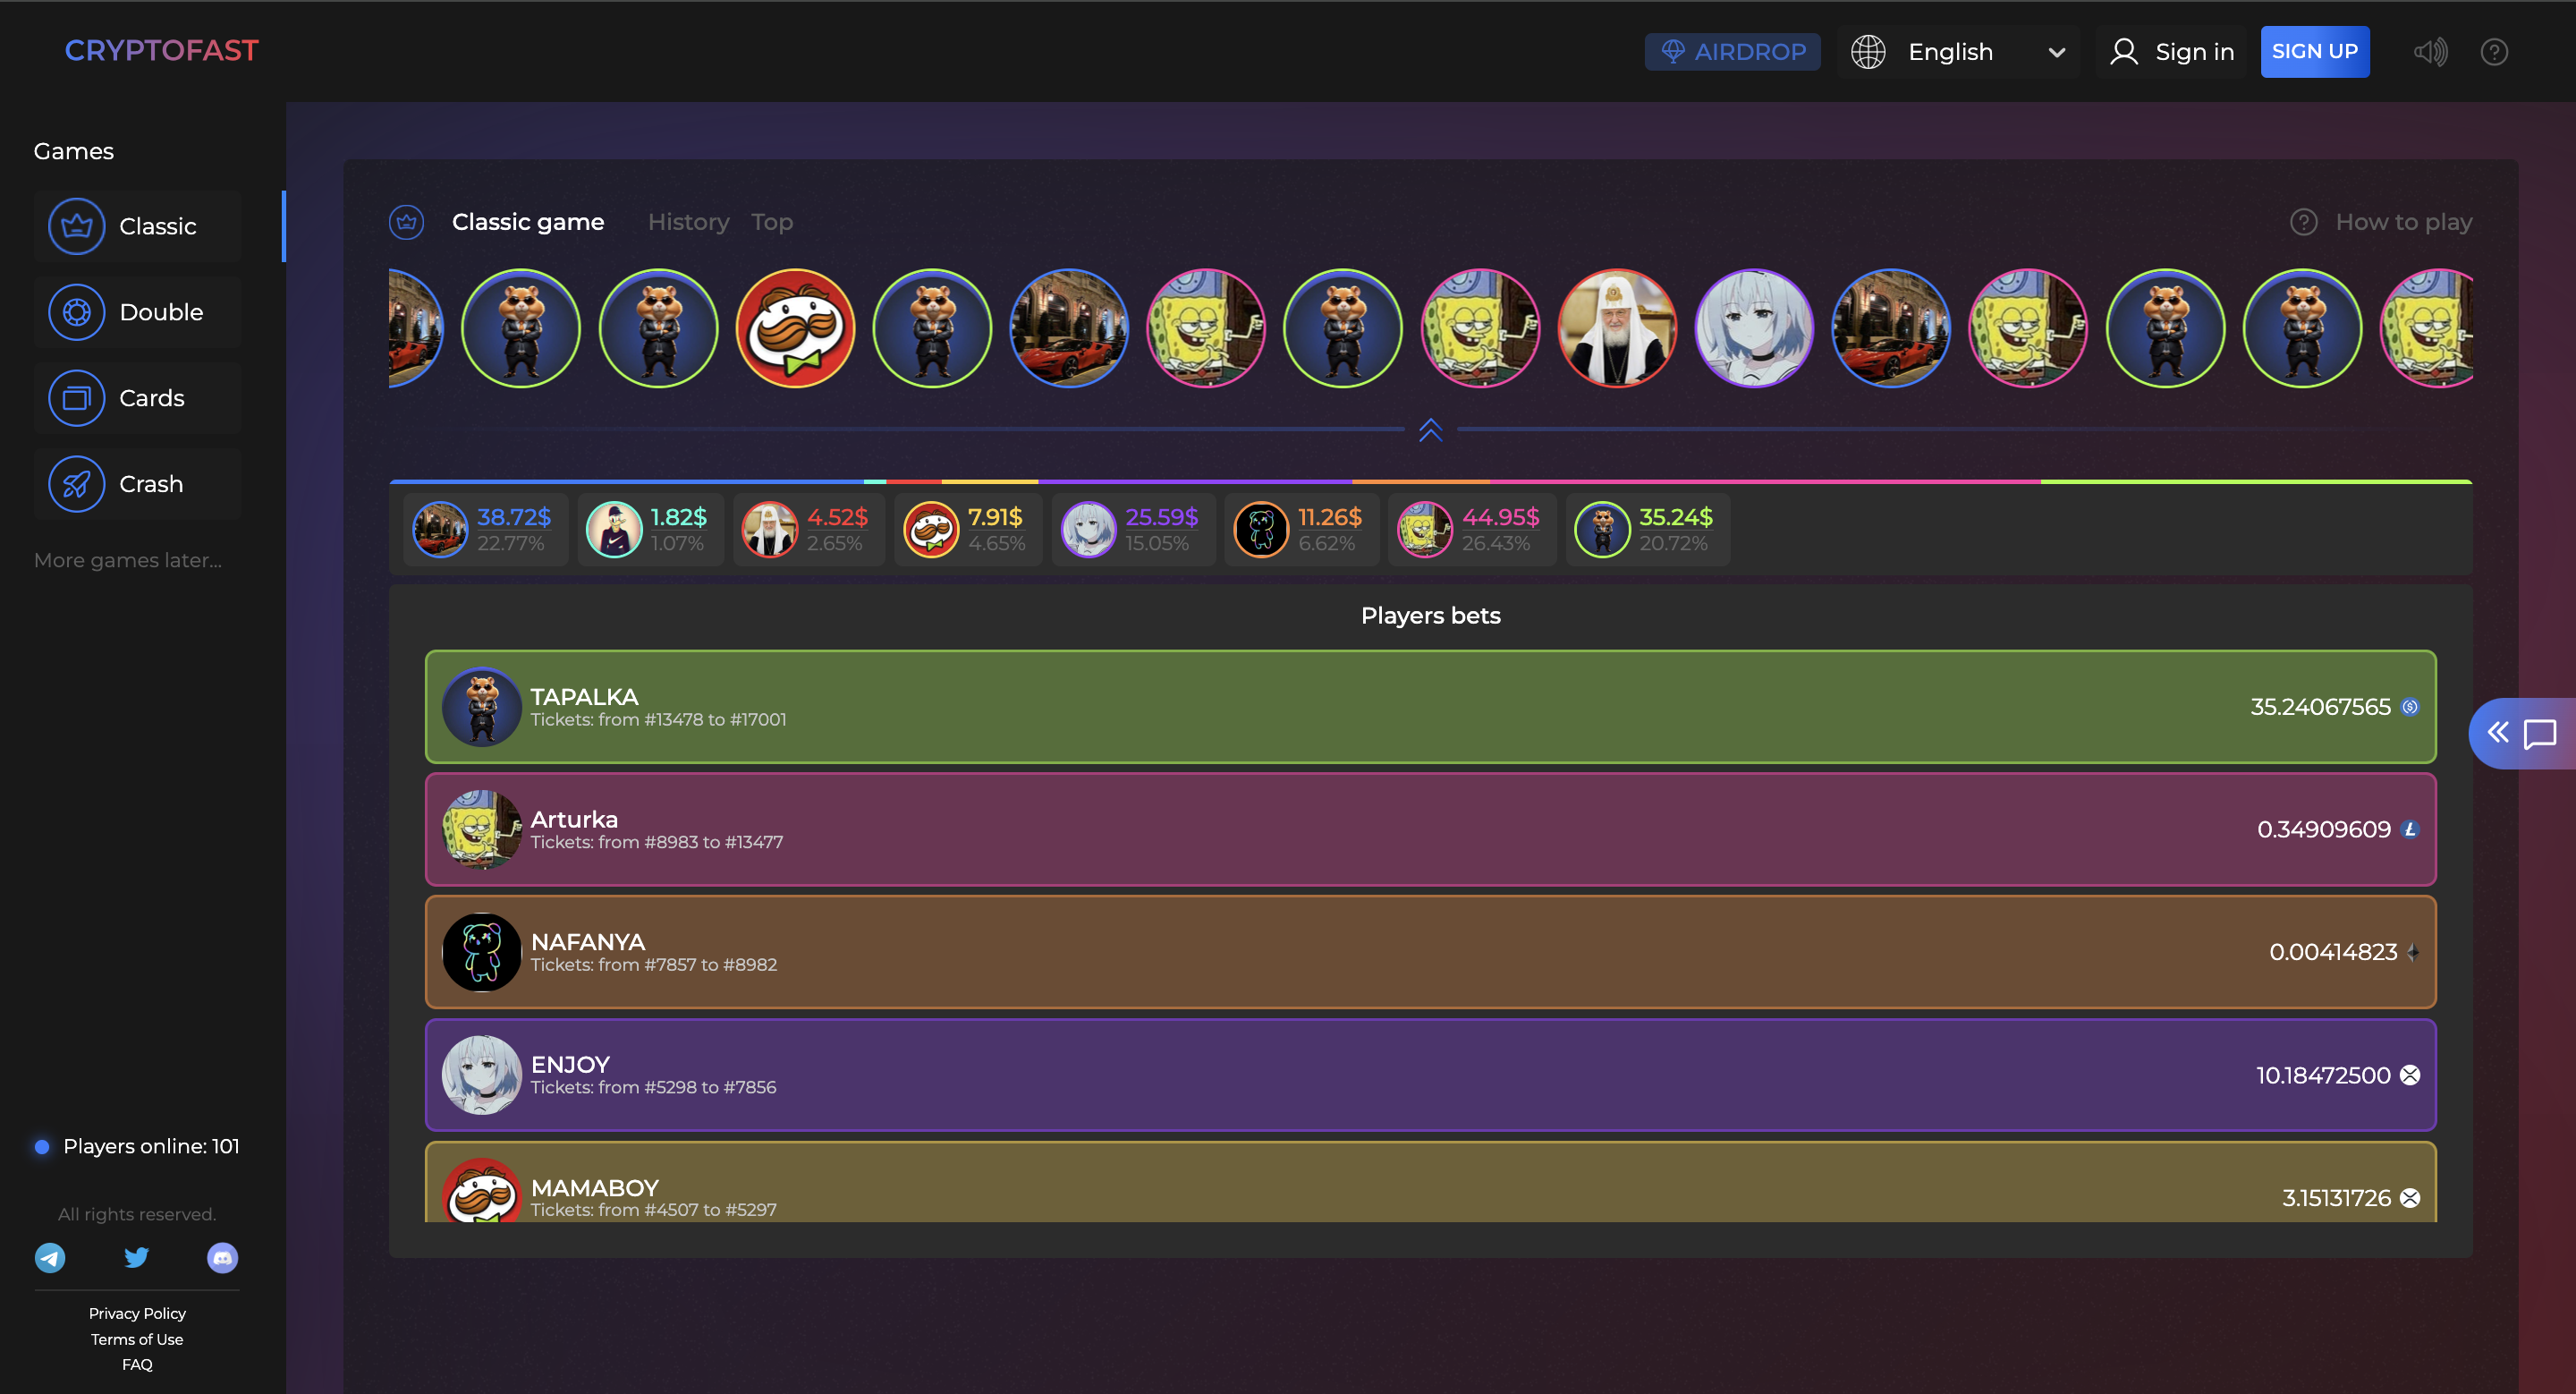Switch to the Top tab

pos(771,222)
